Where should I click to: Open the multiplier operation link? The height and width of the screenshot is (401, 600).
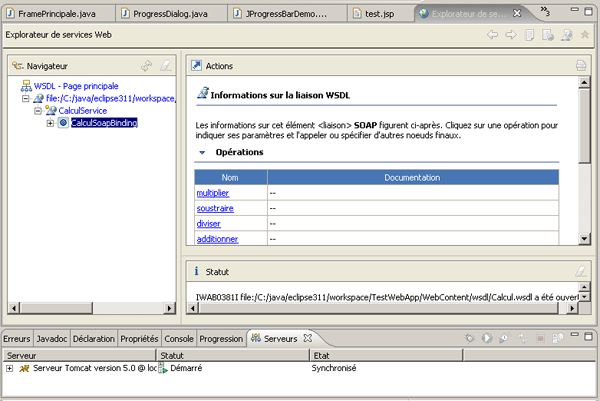(x=212, y=191)
